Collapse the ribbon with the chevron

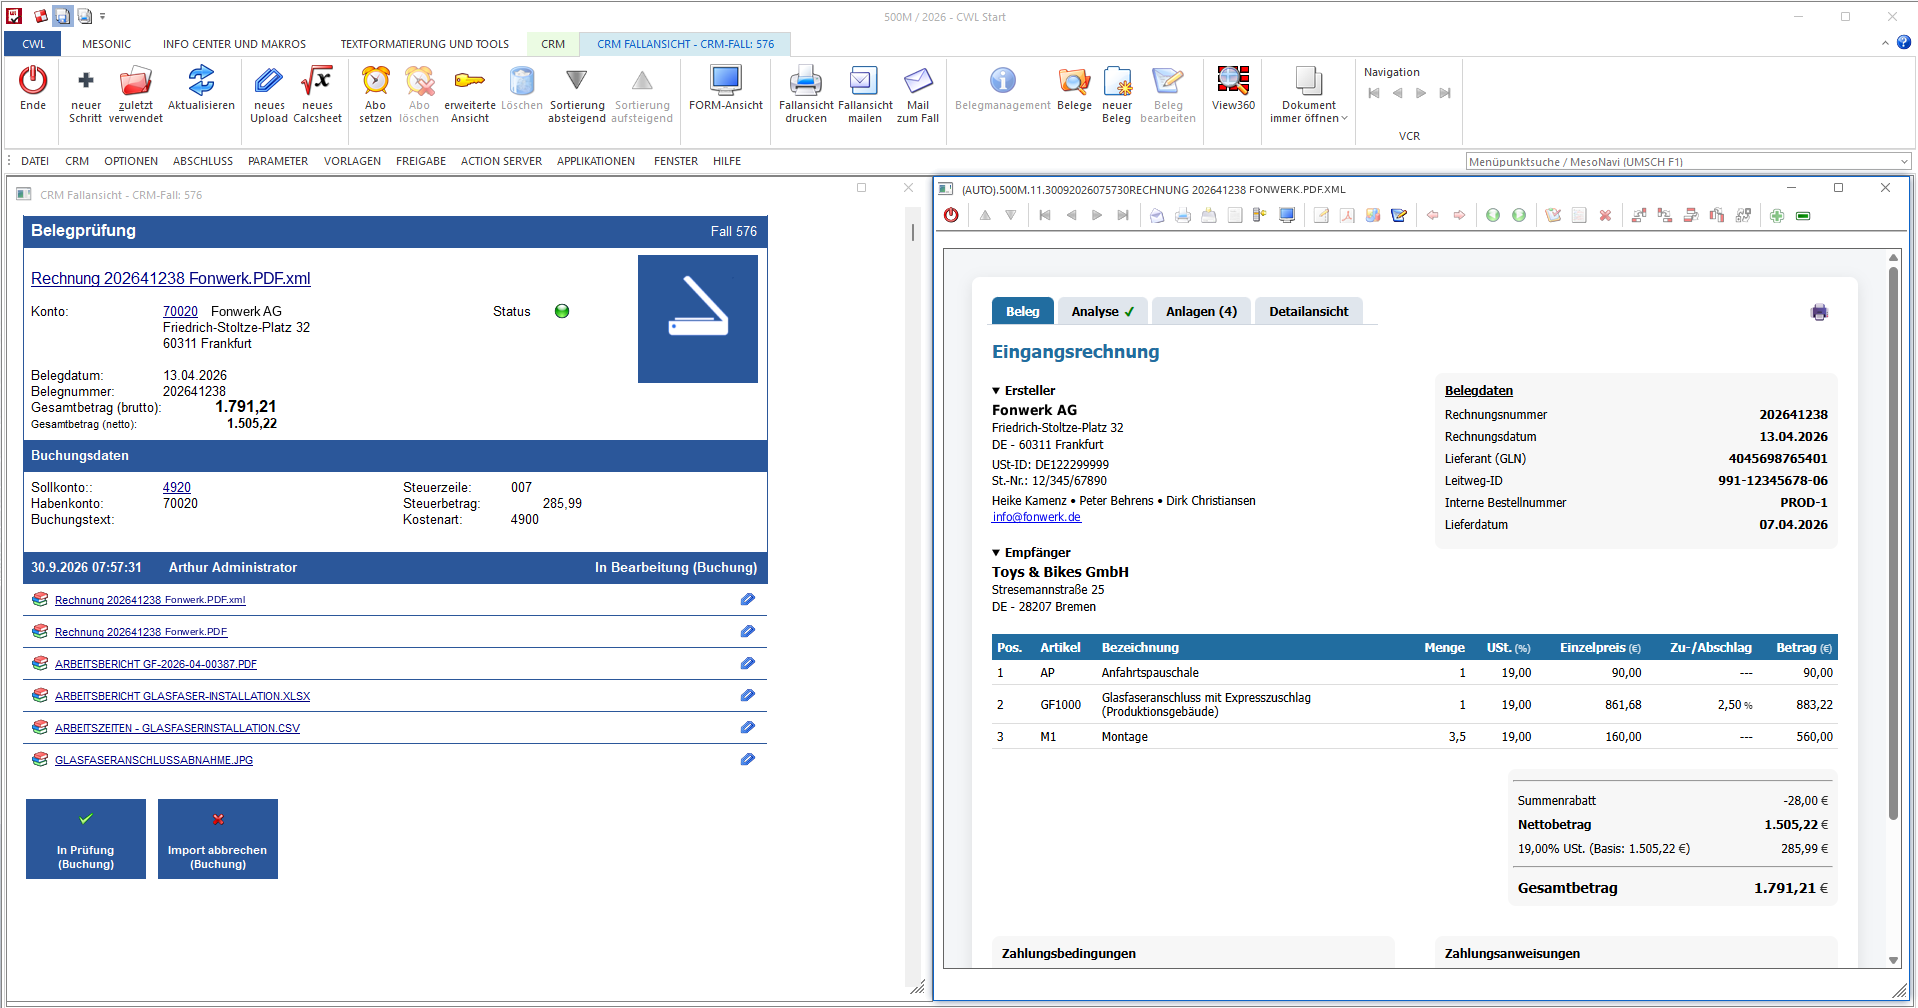tap(1885, 43)
